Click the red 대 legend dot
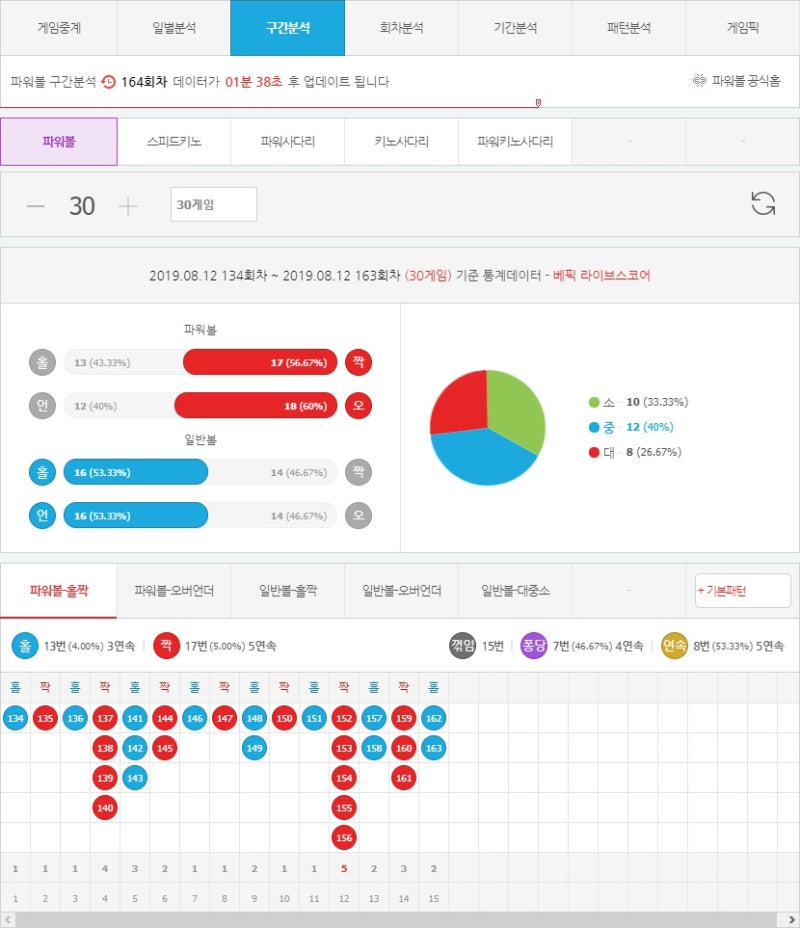This screenshot has height=928, width=800. (594, 452)
